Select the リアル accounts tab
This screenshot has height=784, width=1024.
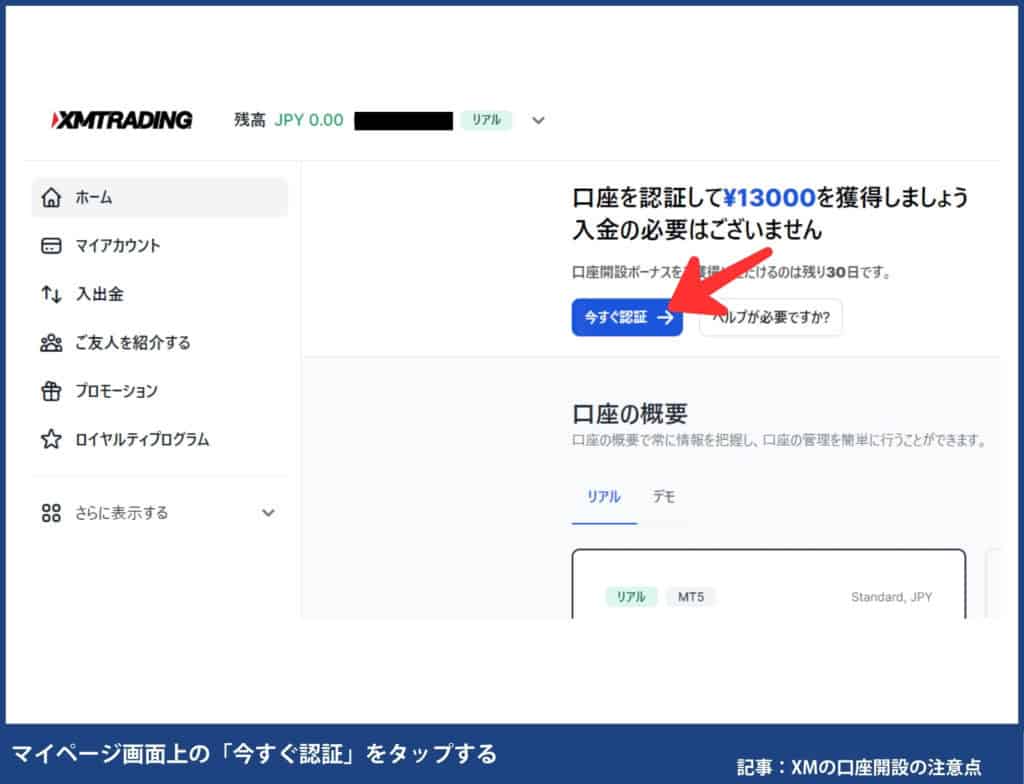pyautogui.click(x=603, y=496)
